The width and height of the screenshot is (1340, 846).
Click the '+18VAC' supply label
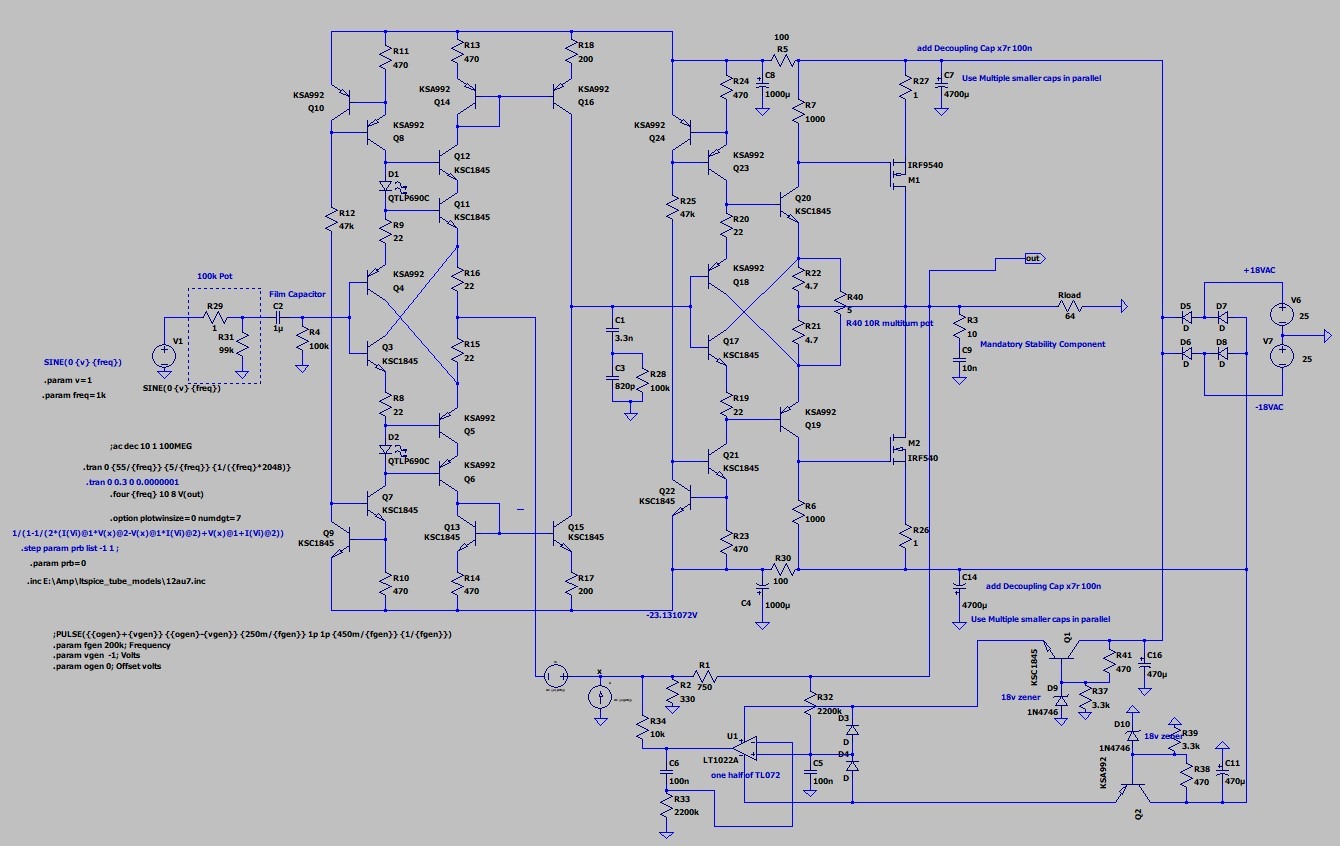tap(1259, 271)
